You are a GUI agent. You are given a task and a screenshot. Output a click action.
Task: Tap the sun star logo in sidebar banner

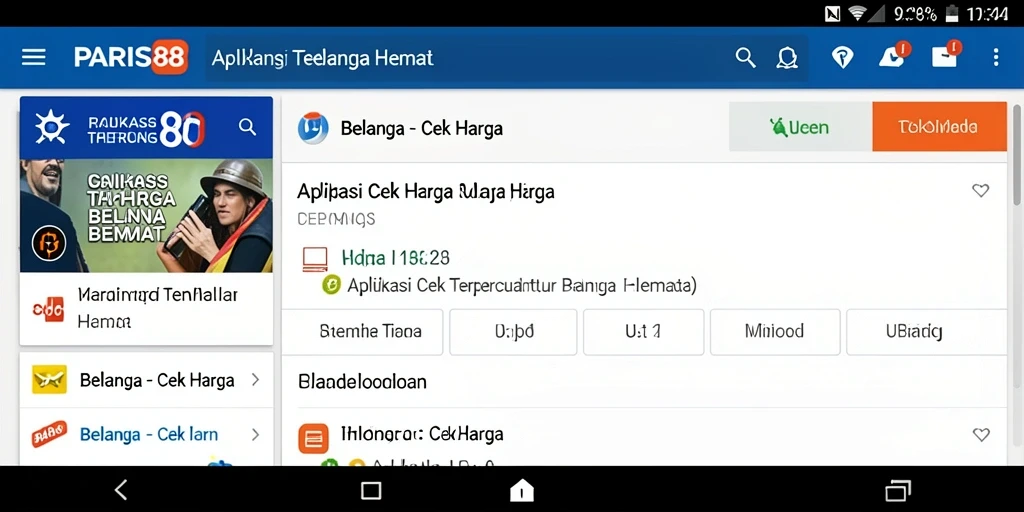(x=52, y=127)
